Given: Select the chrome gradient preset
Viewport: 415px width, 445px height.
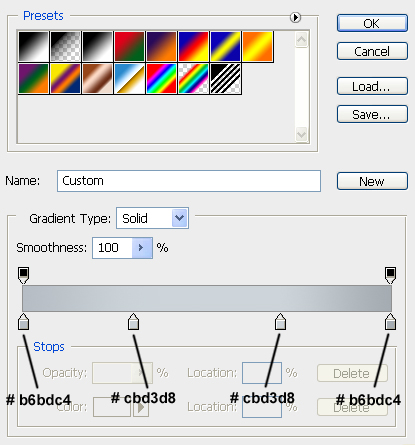Looking at the screenshot, I should [129, 79].
